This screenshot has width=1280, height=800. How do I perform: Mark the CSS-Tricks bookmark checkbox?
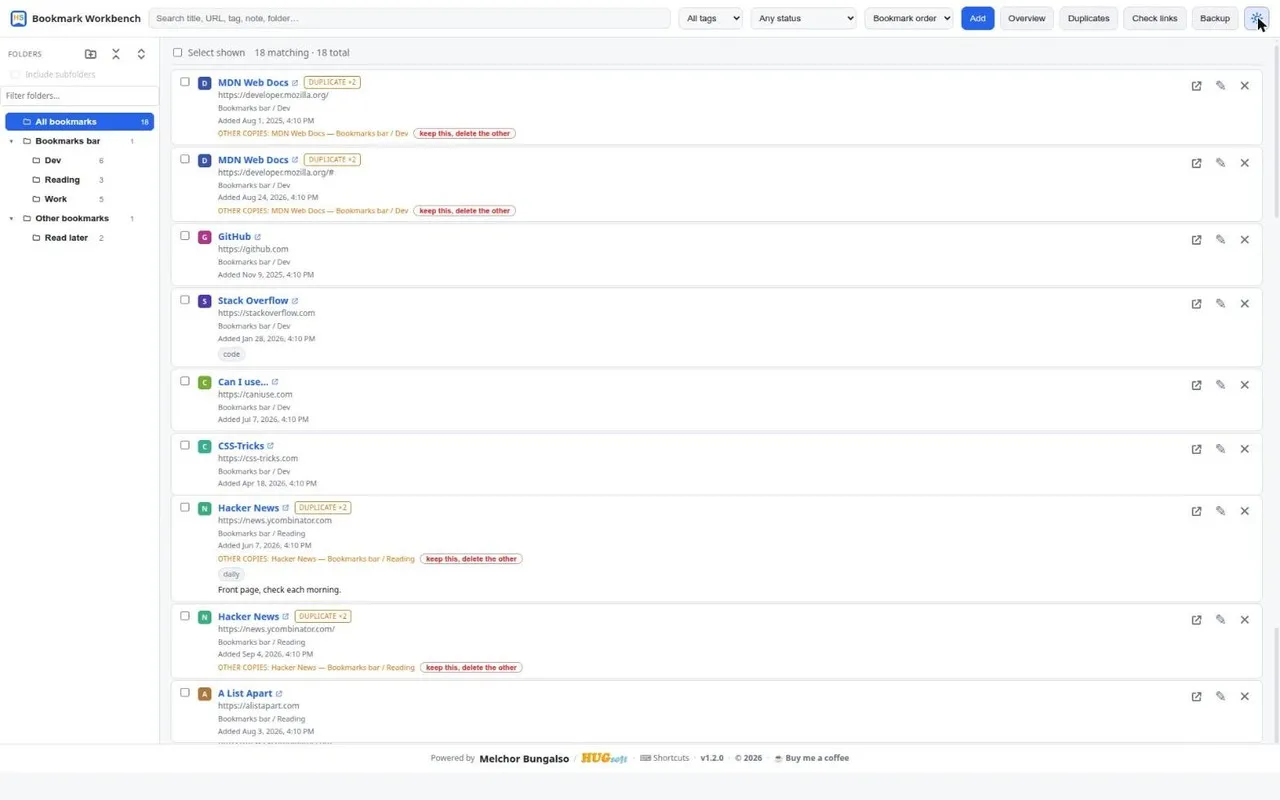(185, 445)
